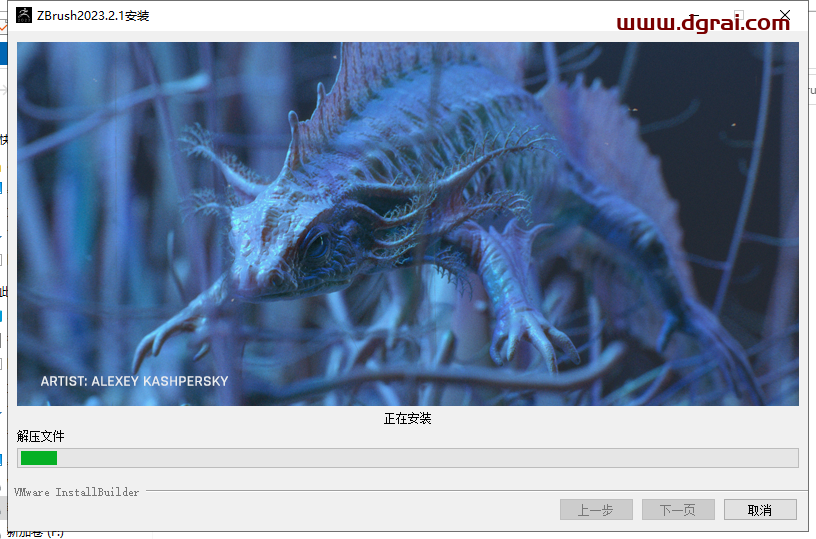This screenshot has width=816, height=539.
Task: Click the disabled 上一步 Back button
Action: 596,510
